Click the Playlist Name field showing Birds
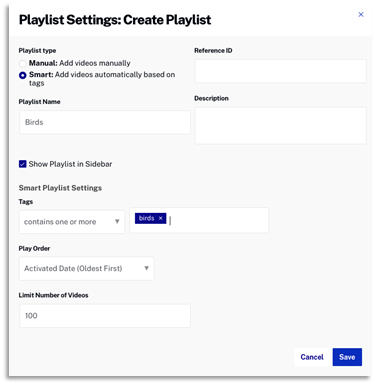 pos(105,122)
